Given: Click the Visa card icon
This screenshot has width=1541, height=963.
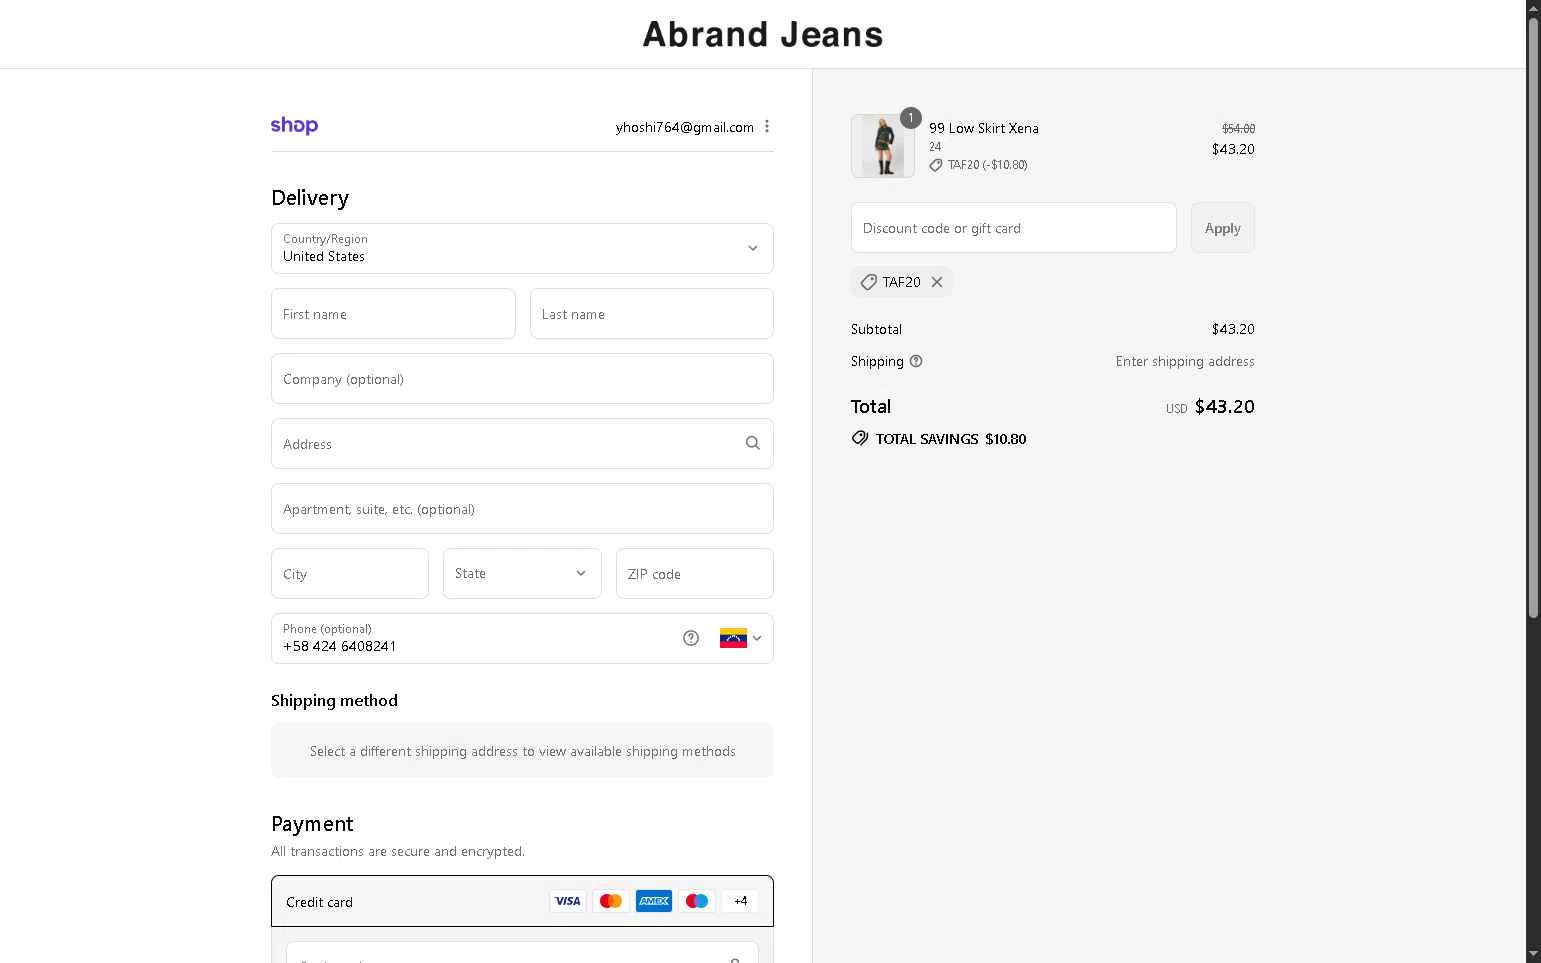Looking at the screenshot, I should (x=568, y=901).
